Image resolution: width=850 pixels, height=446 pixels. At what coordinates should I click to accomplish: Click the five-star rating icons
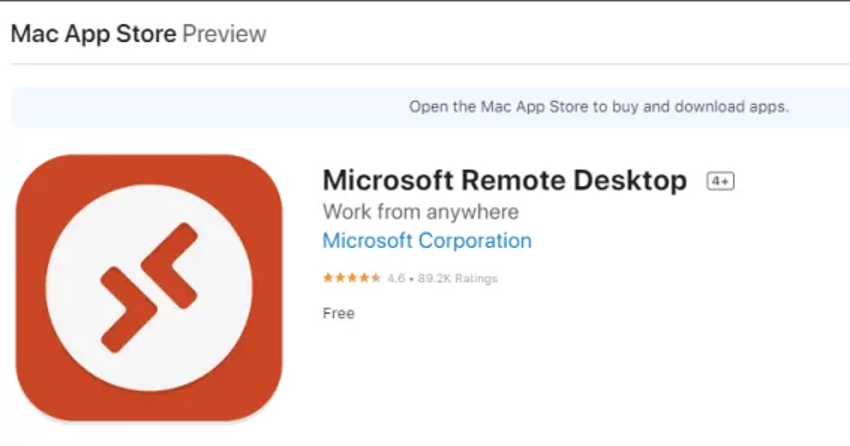pyautogui.click(x=352, y=278)
